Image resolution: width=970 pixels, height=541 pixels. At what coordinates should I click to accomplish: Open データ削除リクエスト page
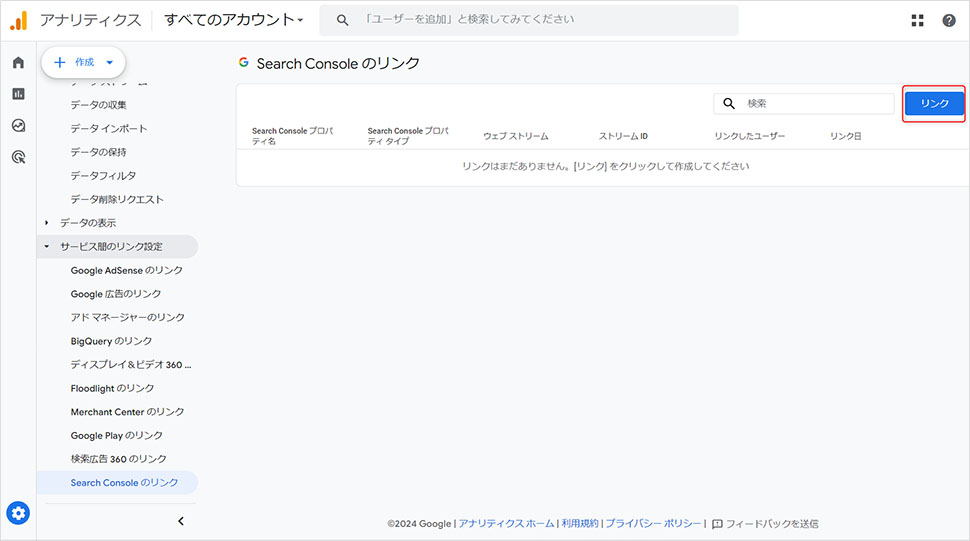(117, 199)
